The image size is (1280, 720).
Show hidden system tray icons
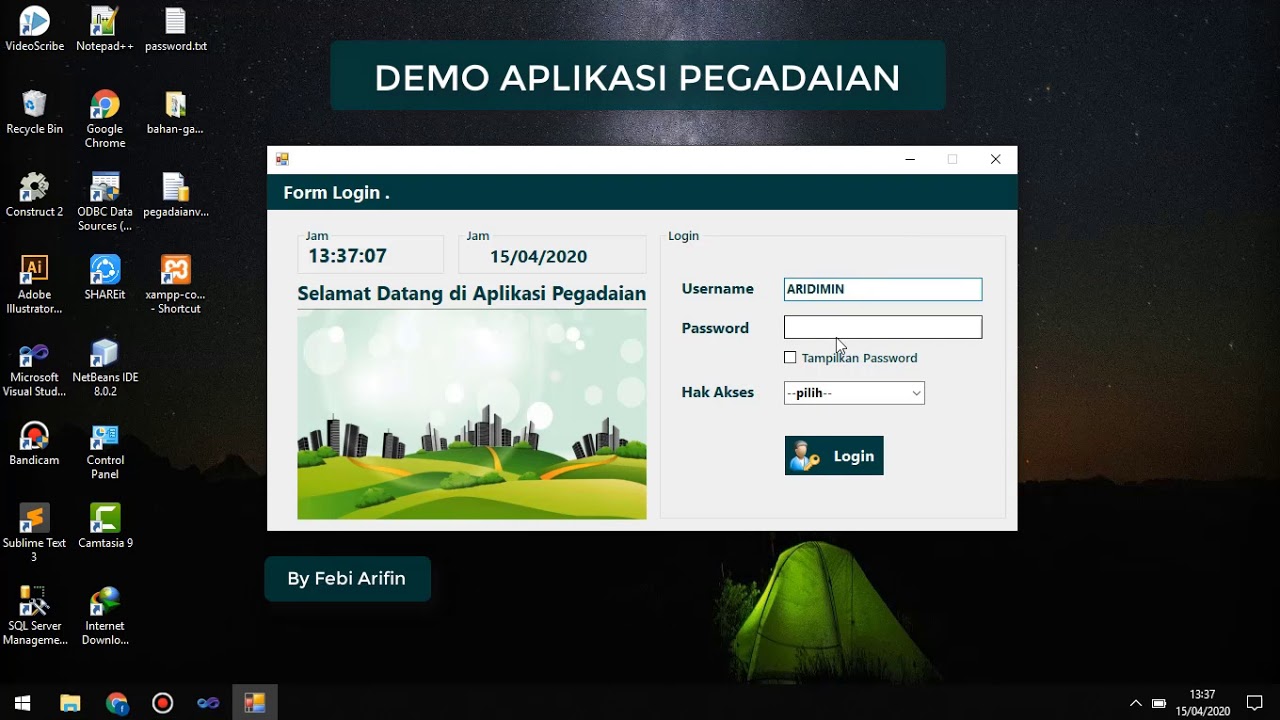pos(1135,703)
